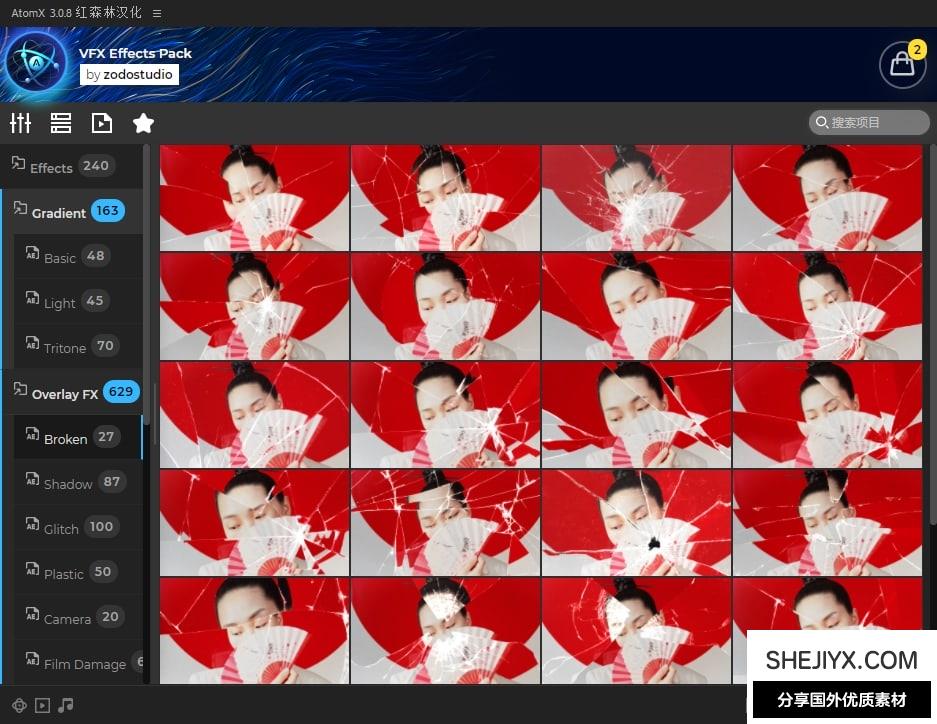Open the AtomX panel hamburger menu

pos(157,13)
